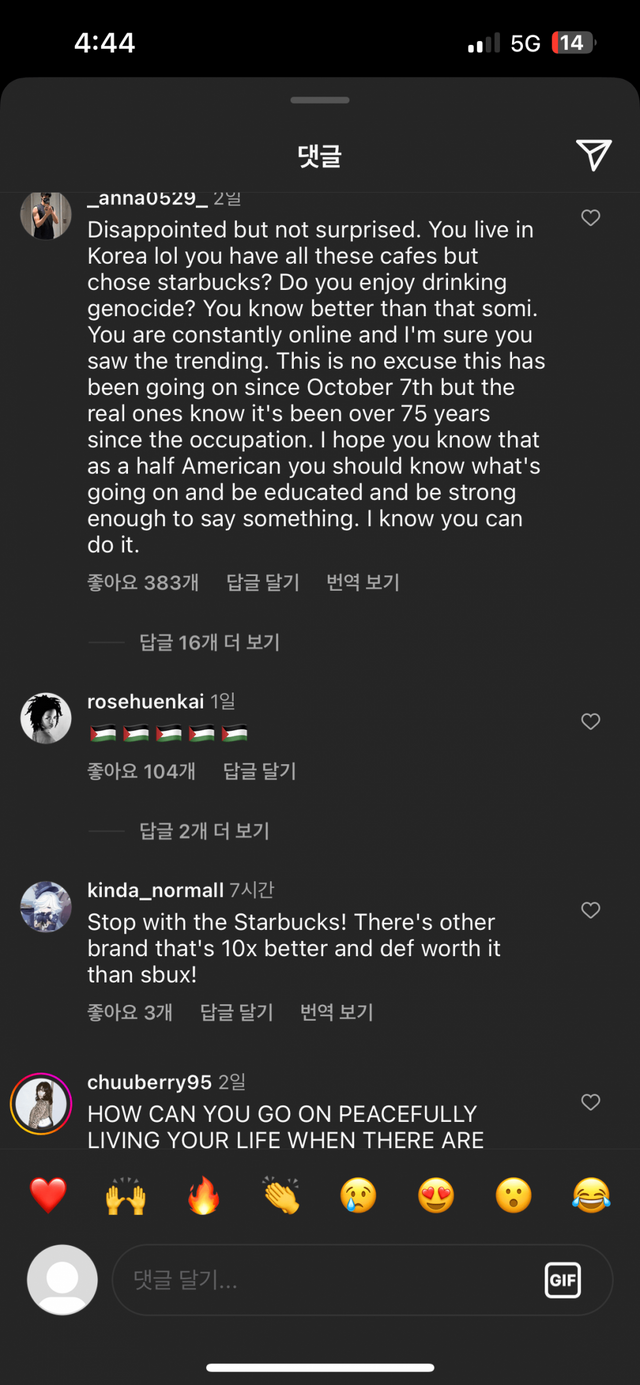Image resolution: width=640 pixels, height=1385 pixels.
Task: Tap the GIF button in comment box
Action: click(x=563, y=1280)
